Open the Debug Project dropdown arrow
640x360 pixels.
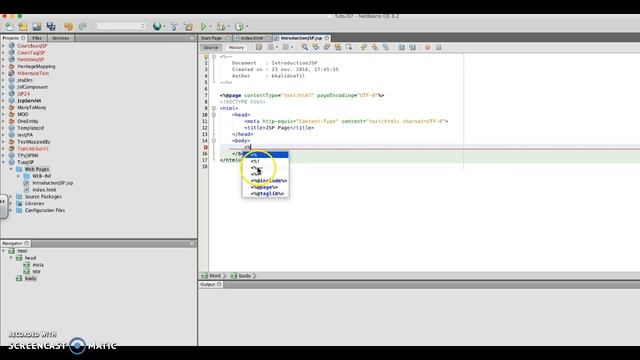(229, 27)
